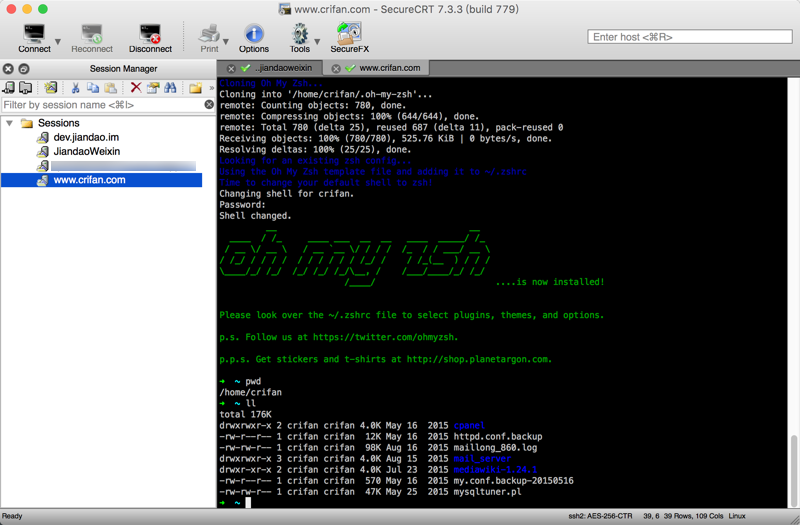Open session Properties icon
The height and width of the screenshot is (525, 800).
[153, 88]
